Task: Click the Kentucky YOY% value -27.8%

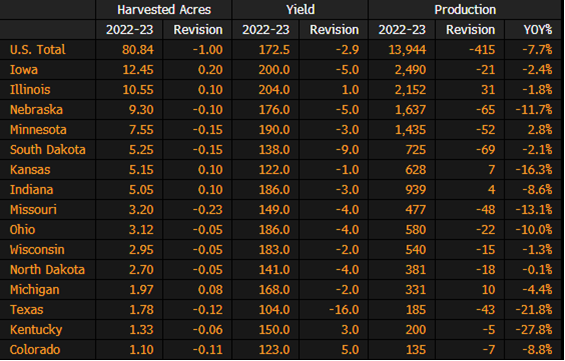Action: tap(534, 330)
